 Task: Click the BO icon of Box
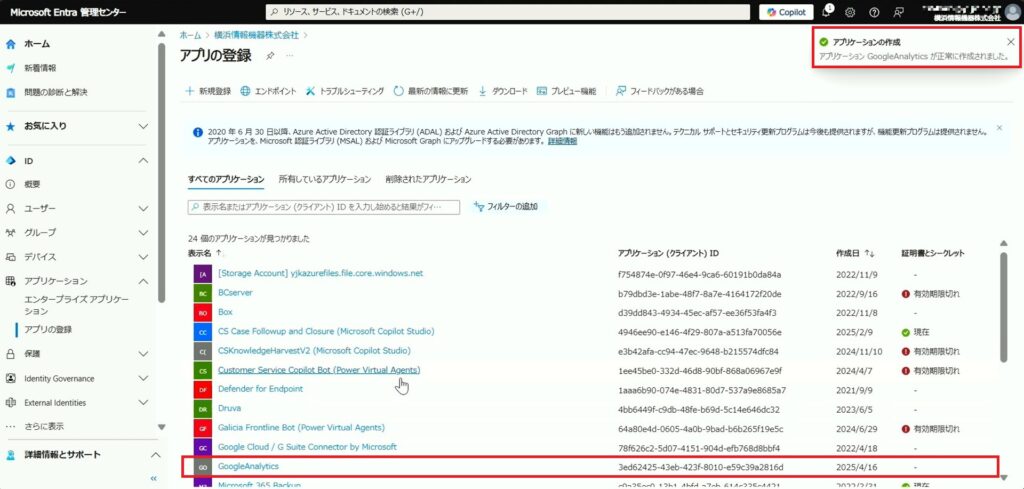[x=203, y=313]
